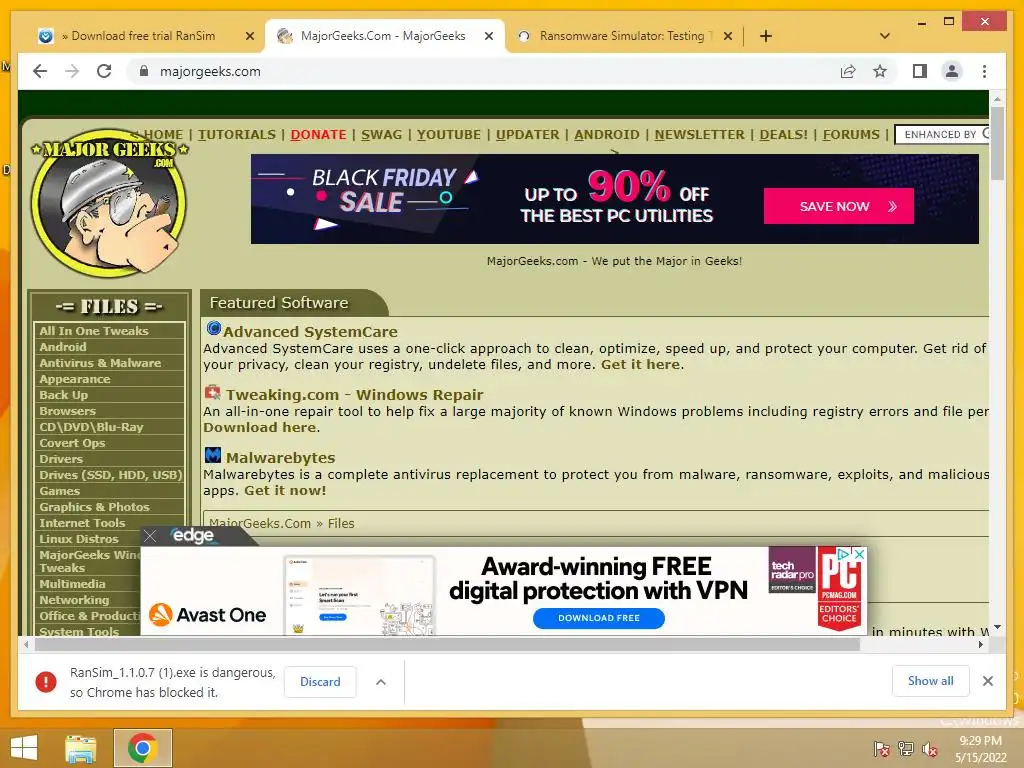Click the Tweaking.com Windows Repair icon

(213, 392)
